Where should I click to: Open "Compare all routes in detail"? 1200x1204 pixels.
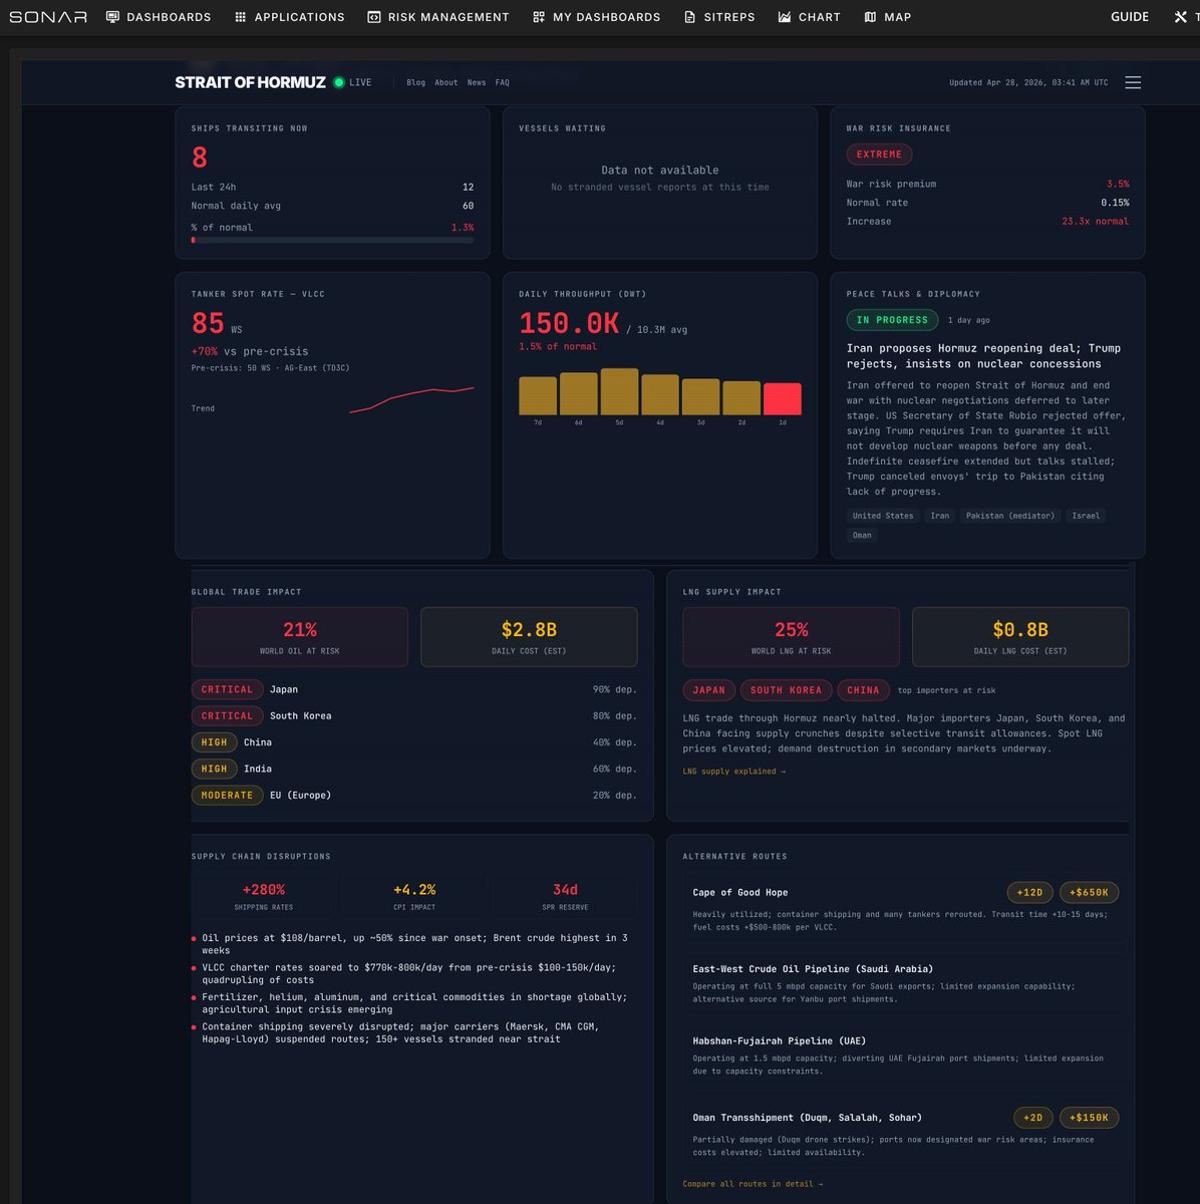coord(748,1183)
